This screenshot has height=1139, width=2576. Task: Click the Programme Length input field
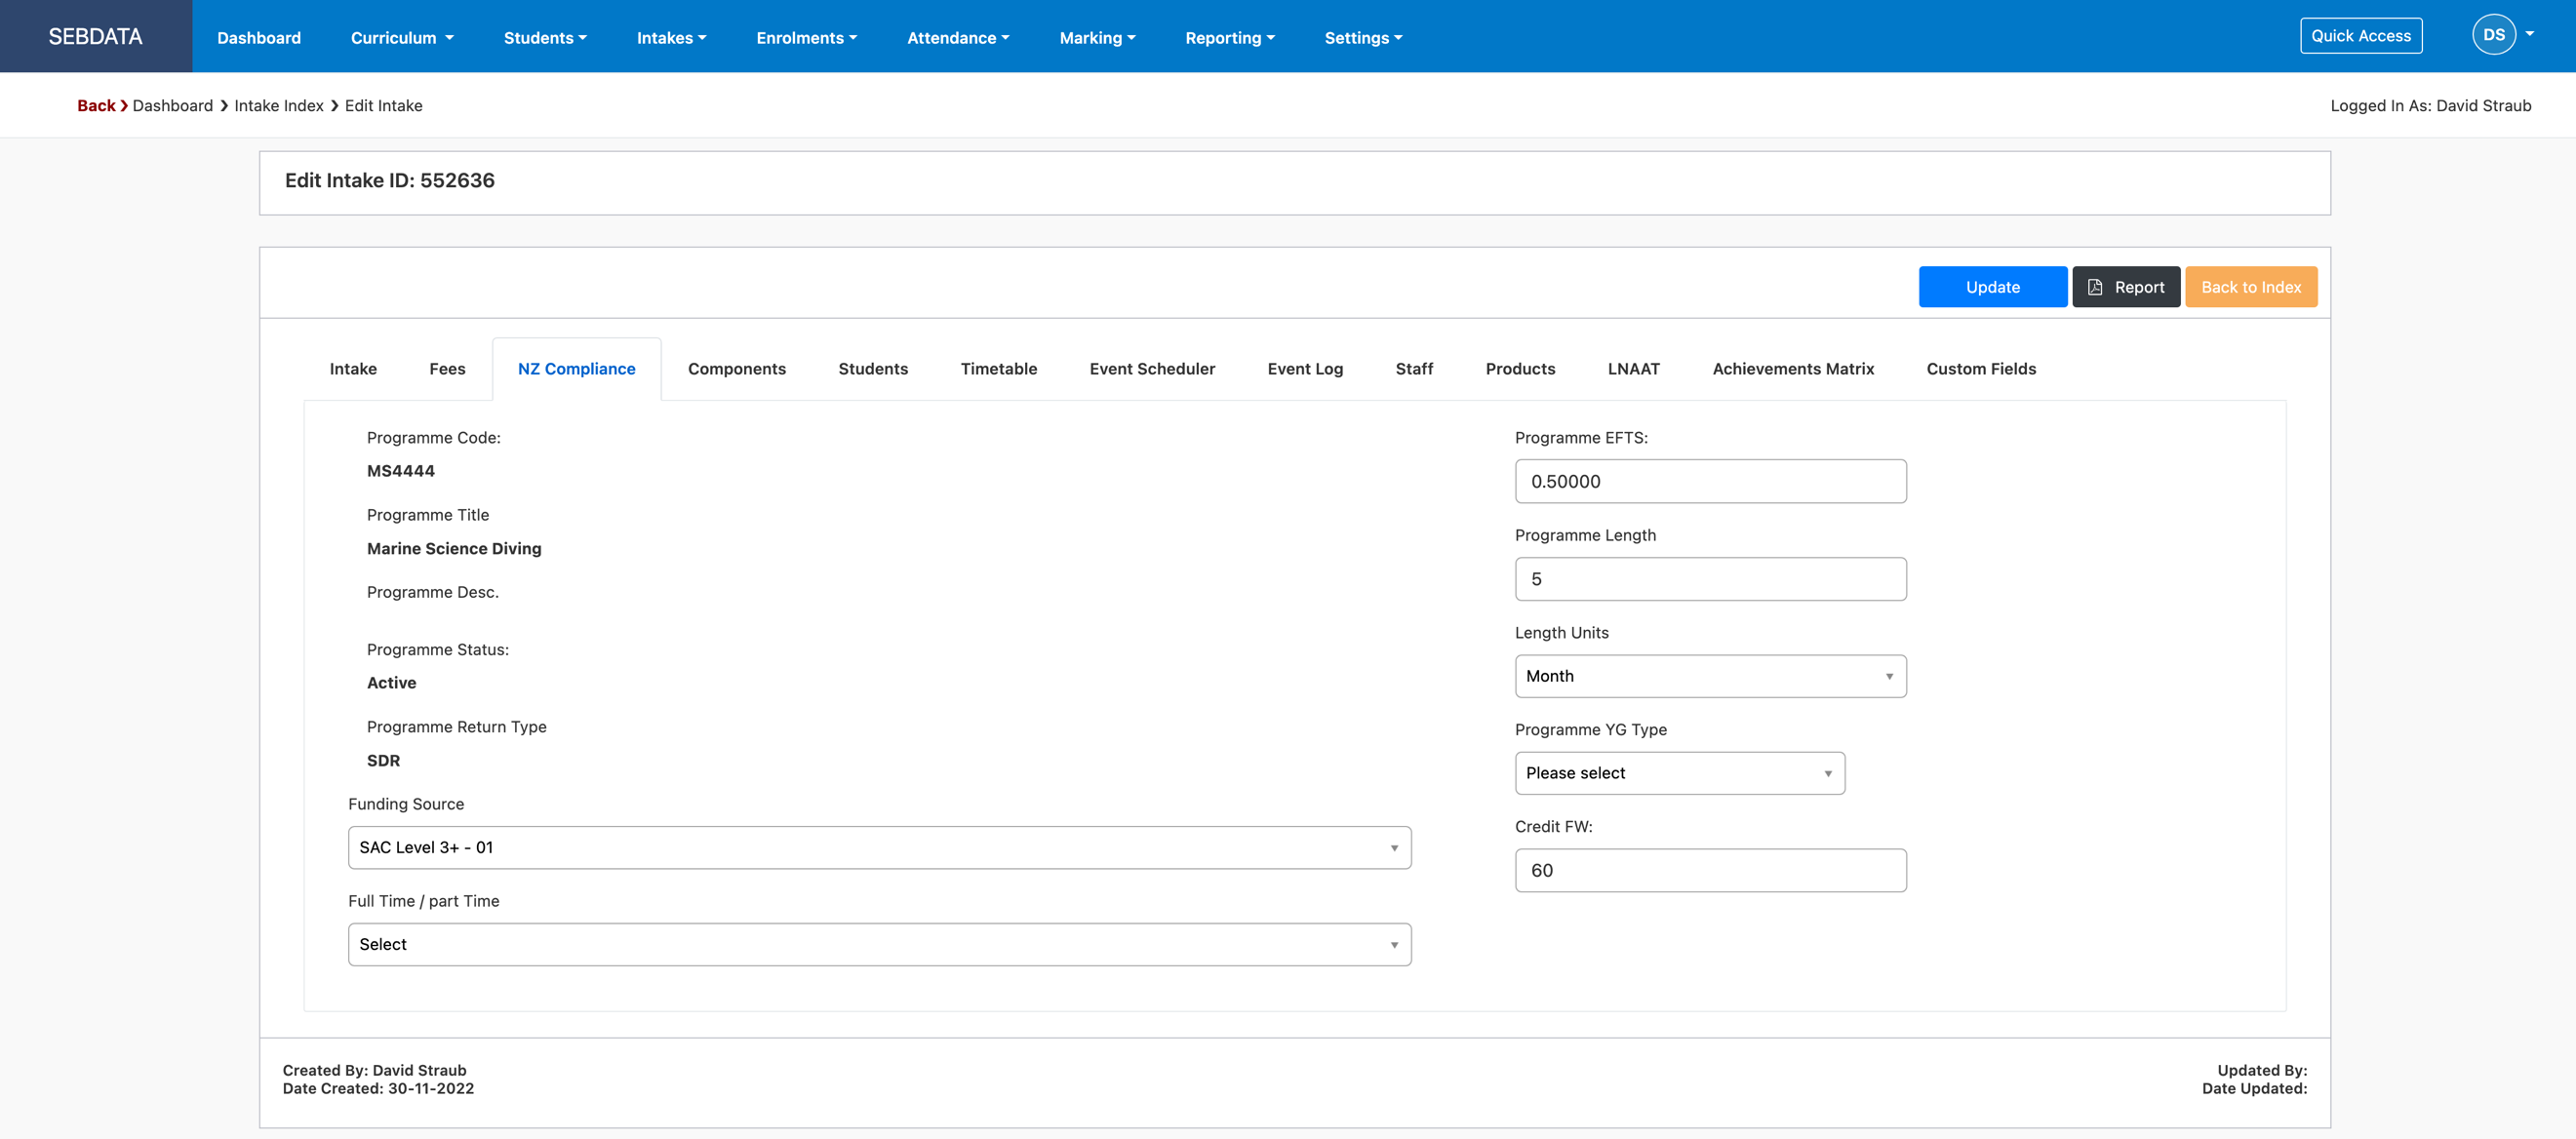(x=1710, y=578)
